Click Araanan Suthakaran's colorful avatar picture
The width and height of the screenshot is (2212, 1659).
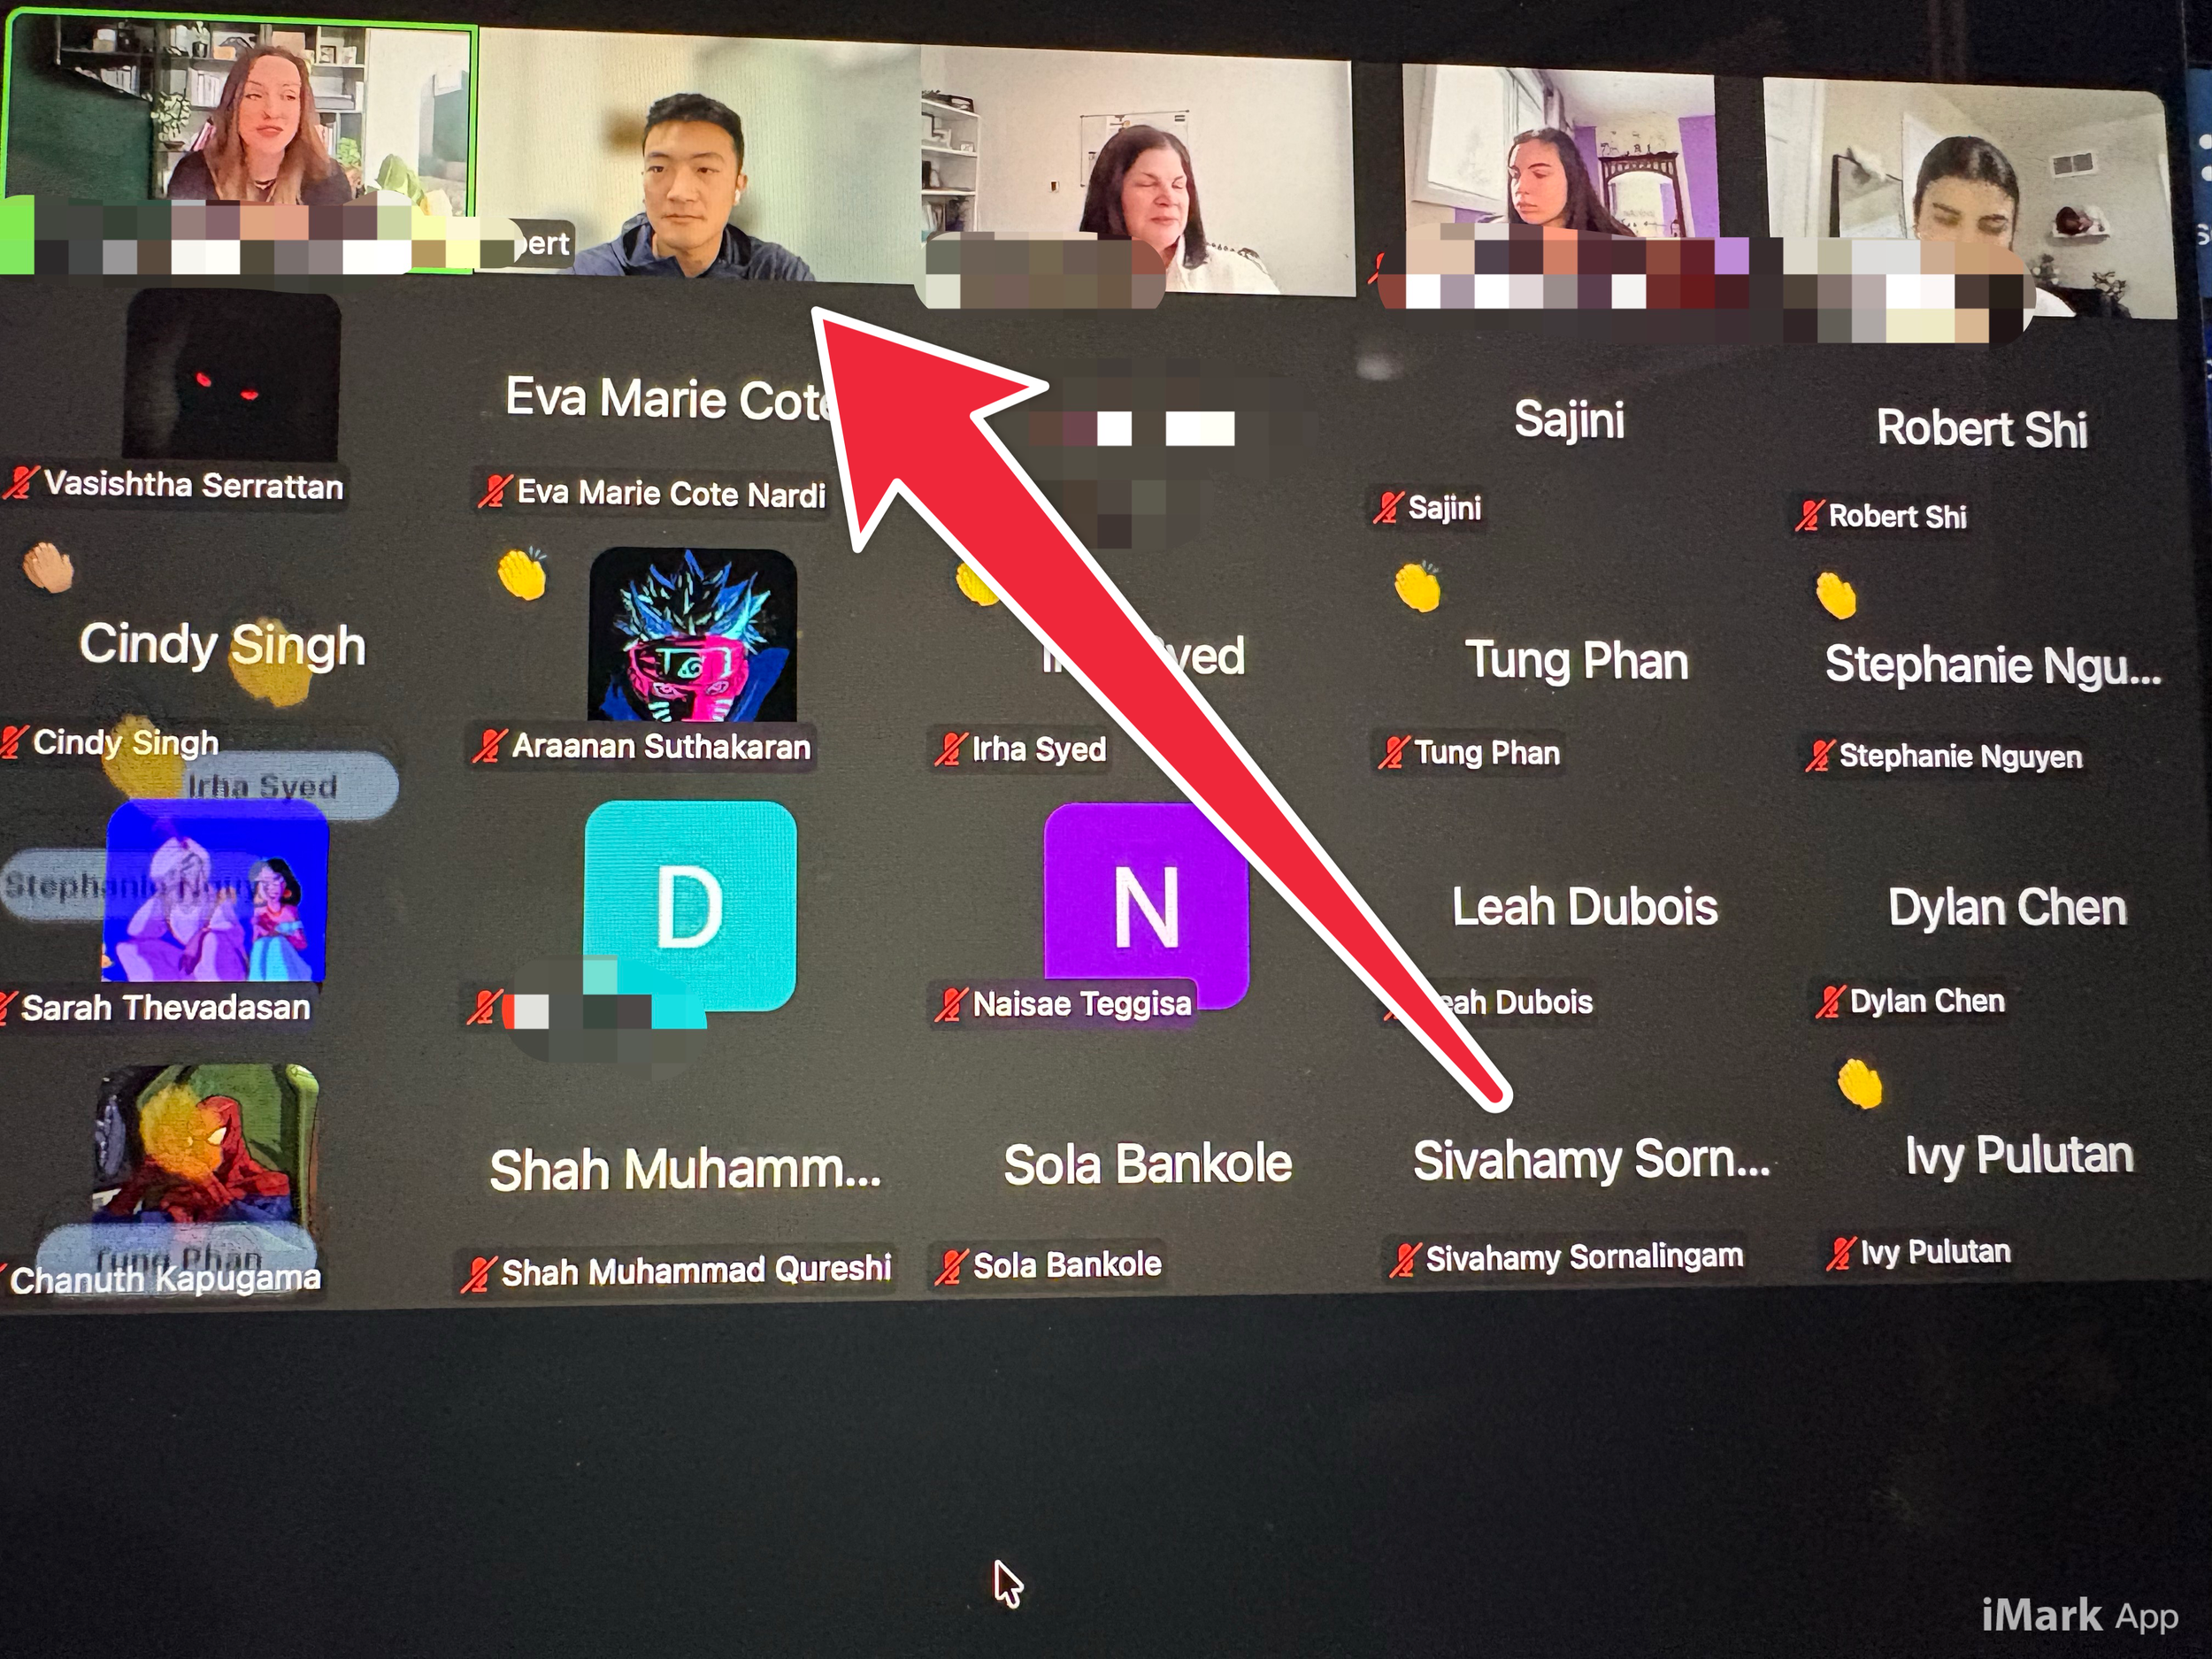[x=692, y=636]
